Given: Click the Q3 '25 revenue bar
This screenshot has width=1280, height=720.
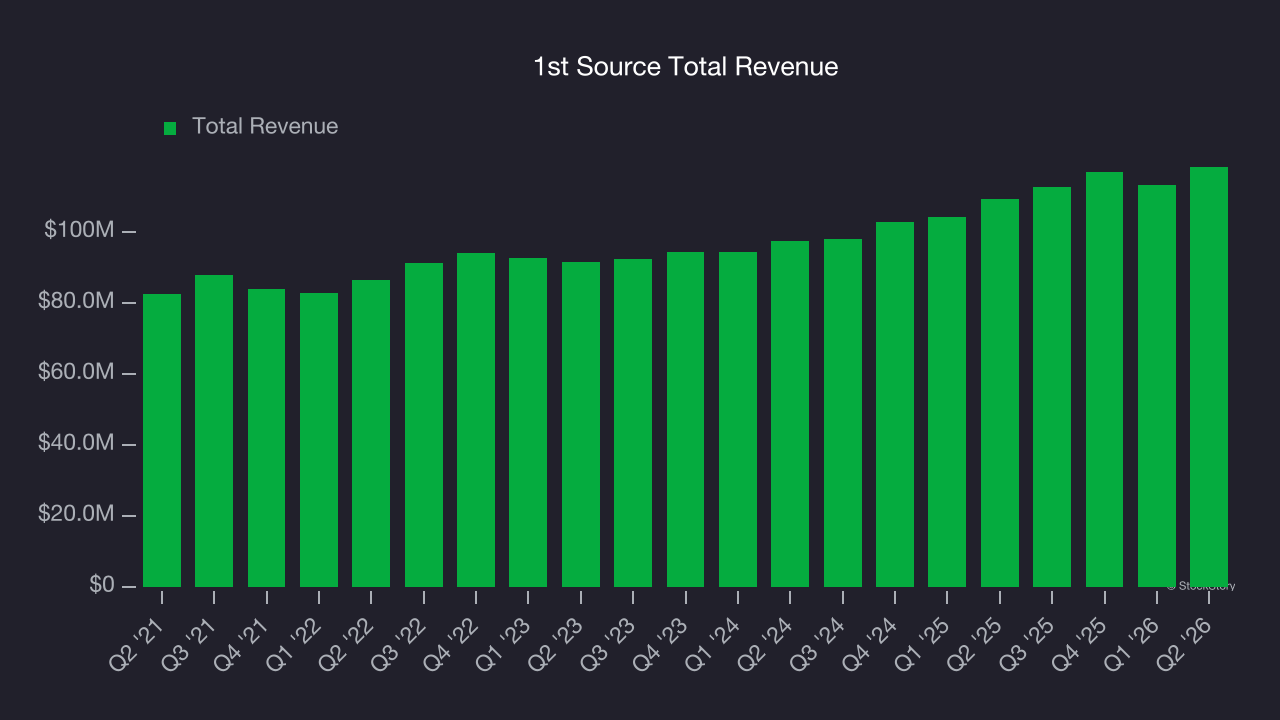Looking at the screenshot, I should click(1052, 387).
